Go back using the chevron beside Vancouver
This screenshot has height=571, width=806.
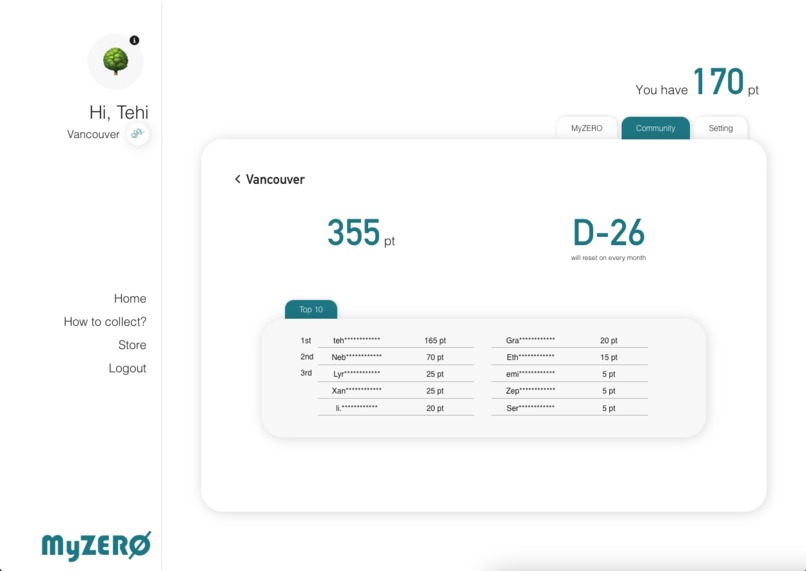coord(237,179)
